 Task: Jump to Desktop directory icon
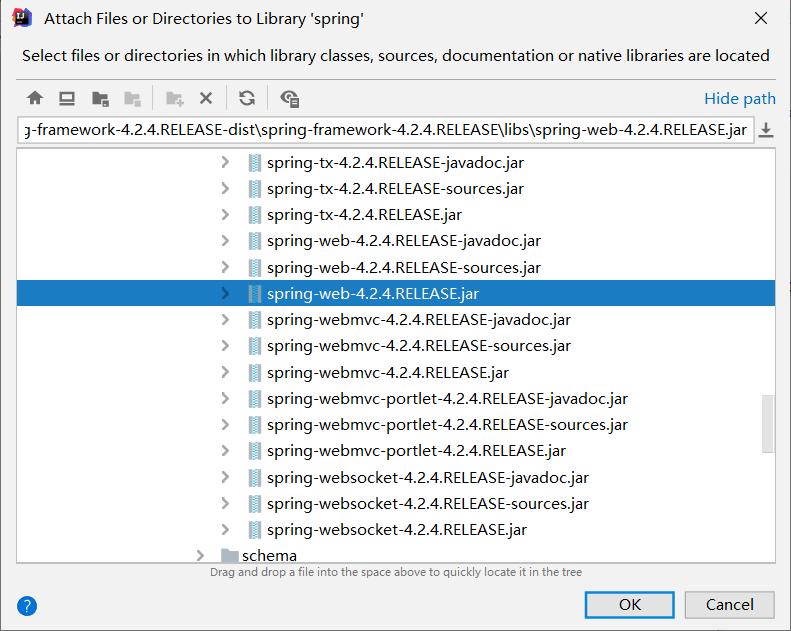point(67,98)
